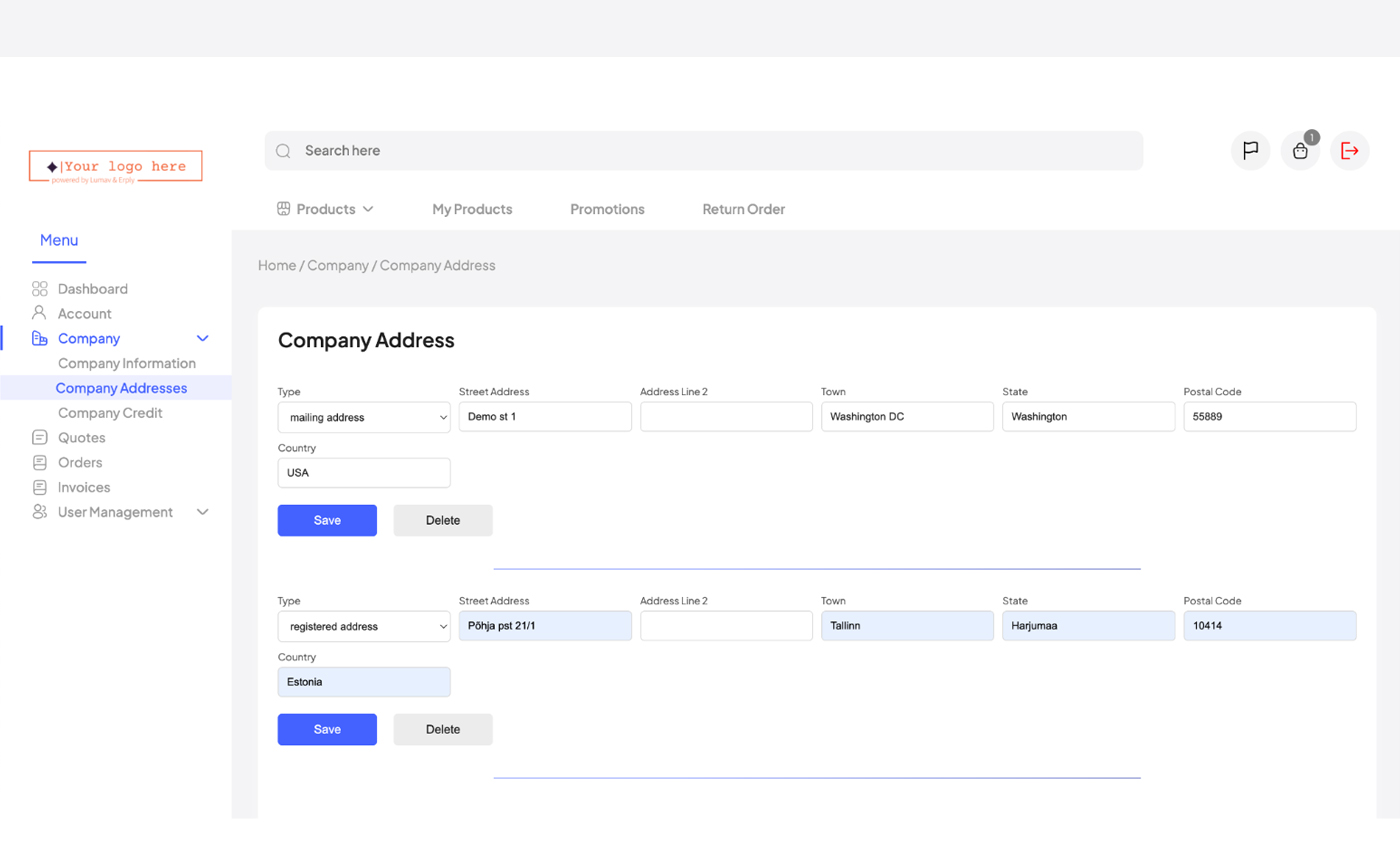
Task: Click the Postal Code field showing 55889
Action: pos(1270,417)
